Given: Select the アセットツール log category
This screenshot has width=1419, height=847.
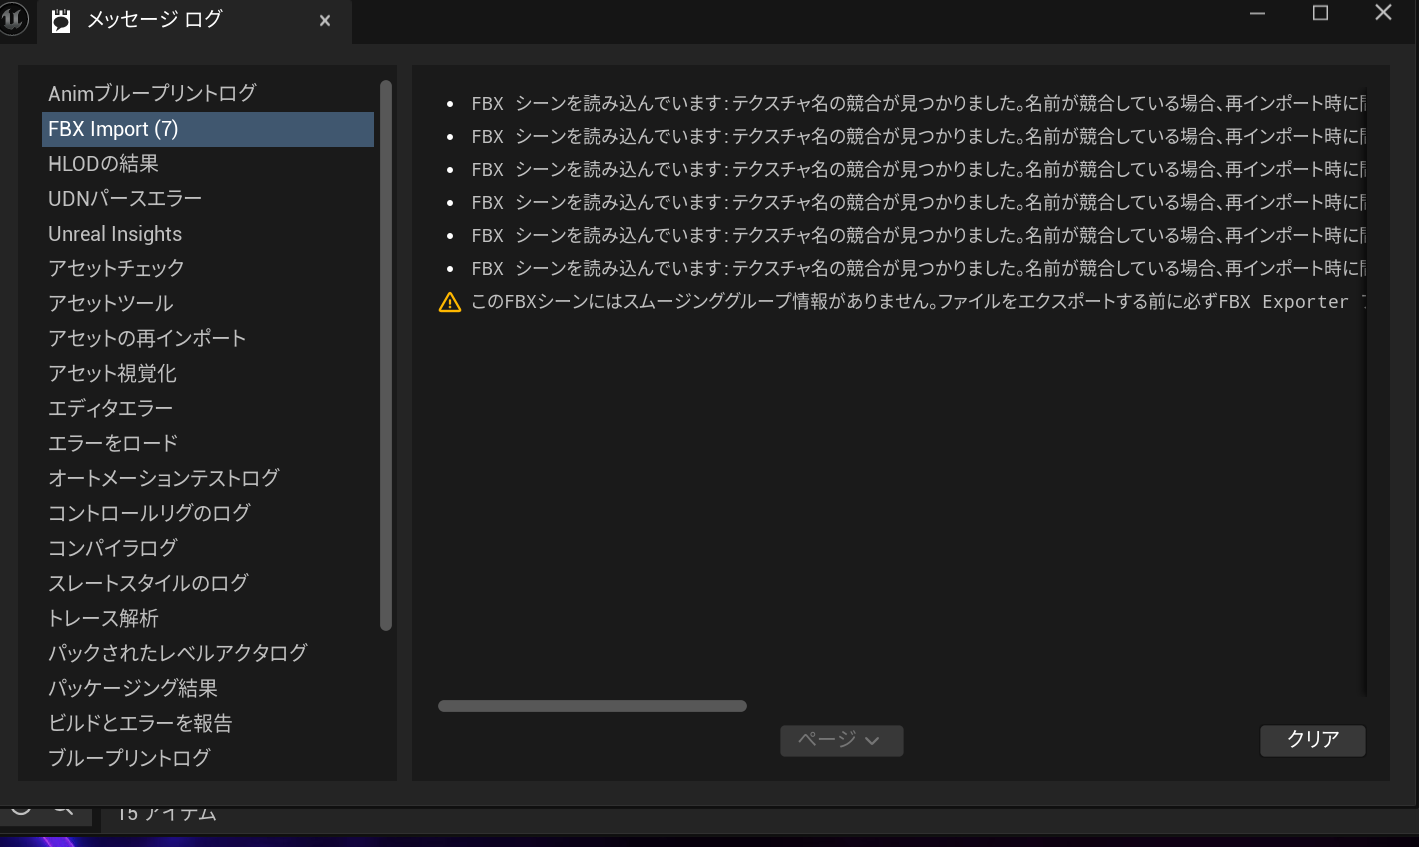Looking at the screenshot, I should tap(208, 304).
